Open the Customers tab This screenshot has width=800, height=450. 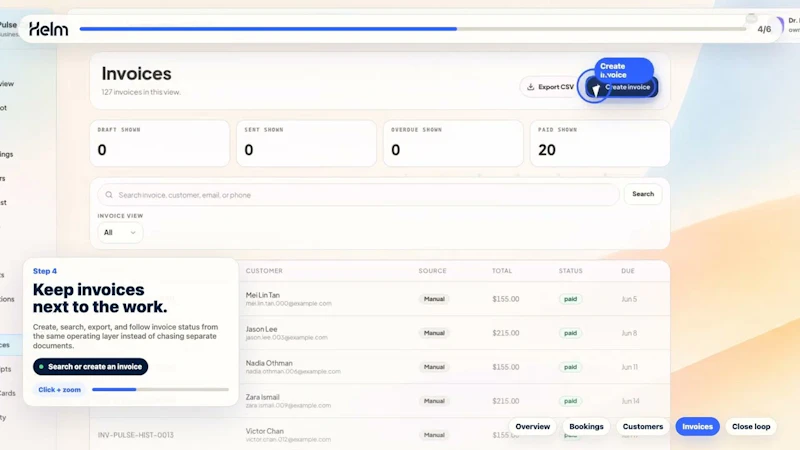(x=643, y=427)
